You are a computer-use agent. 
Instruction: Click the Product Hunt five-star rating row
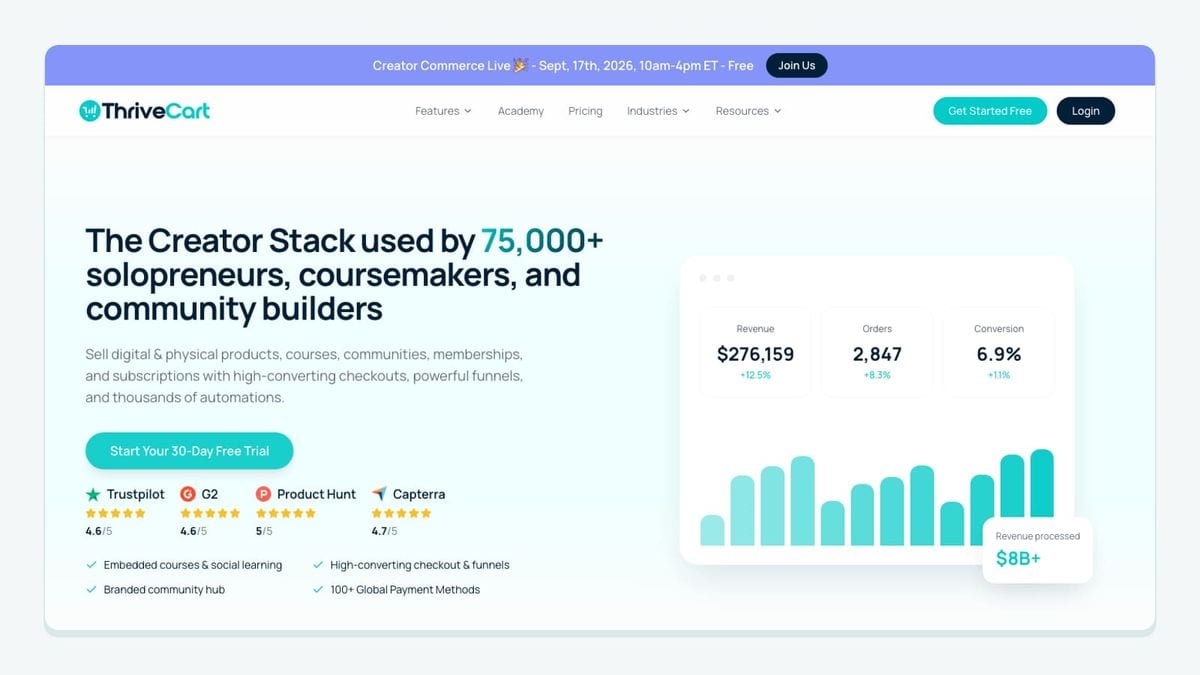(286, 513)
